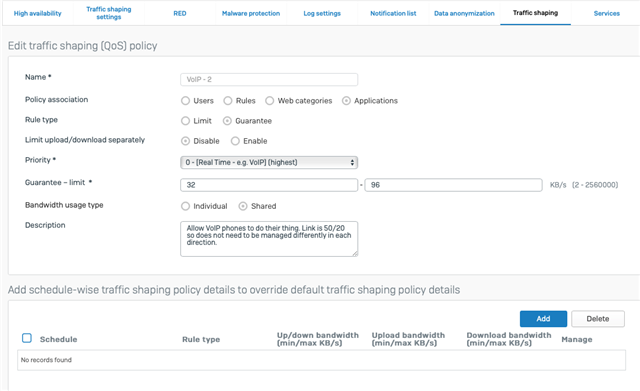Select Individual bandwidth usage type
640x391 pixels.
(x=185, y=206)
